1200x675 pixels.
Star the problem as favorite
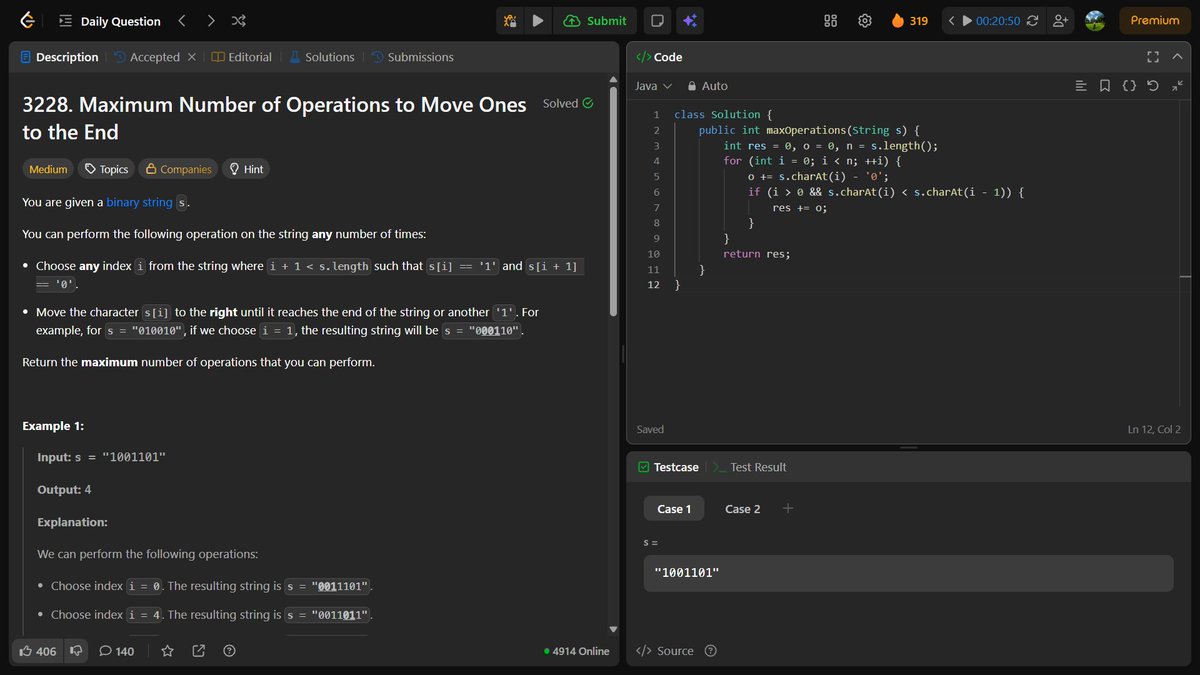(x=167, y=651)
